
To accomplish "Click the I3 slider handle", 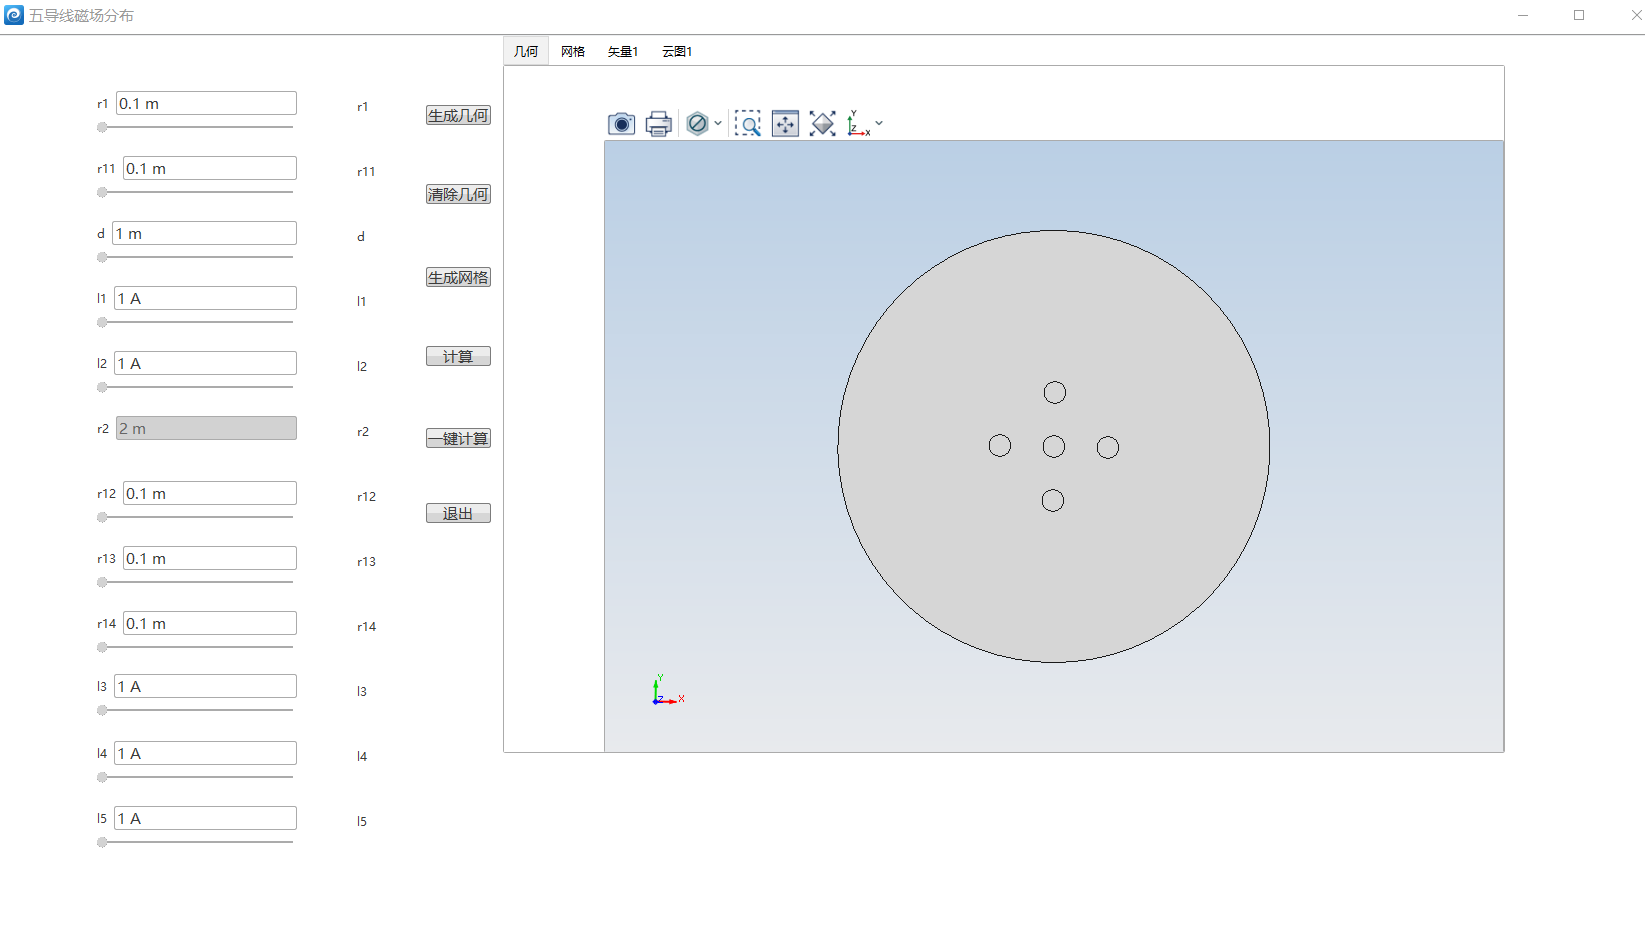I will click(102, 710).
